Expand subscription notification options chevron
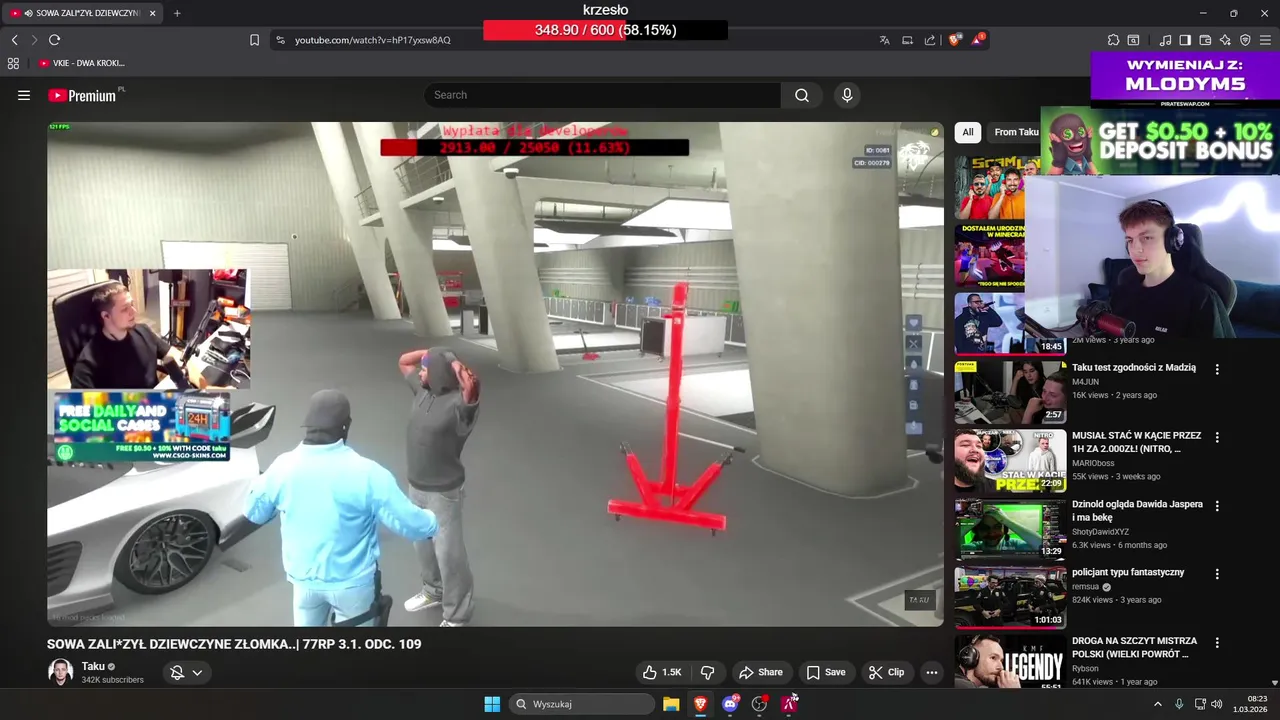Image resolution: width=1280 pixels, height=720 pixels. pos(197,672)
